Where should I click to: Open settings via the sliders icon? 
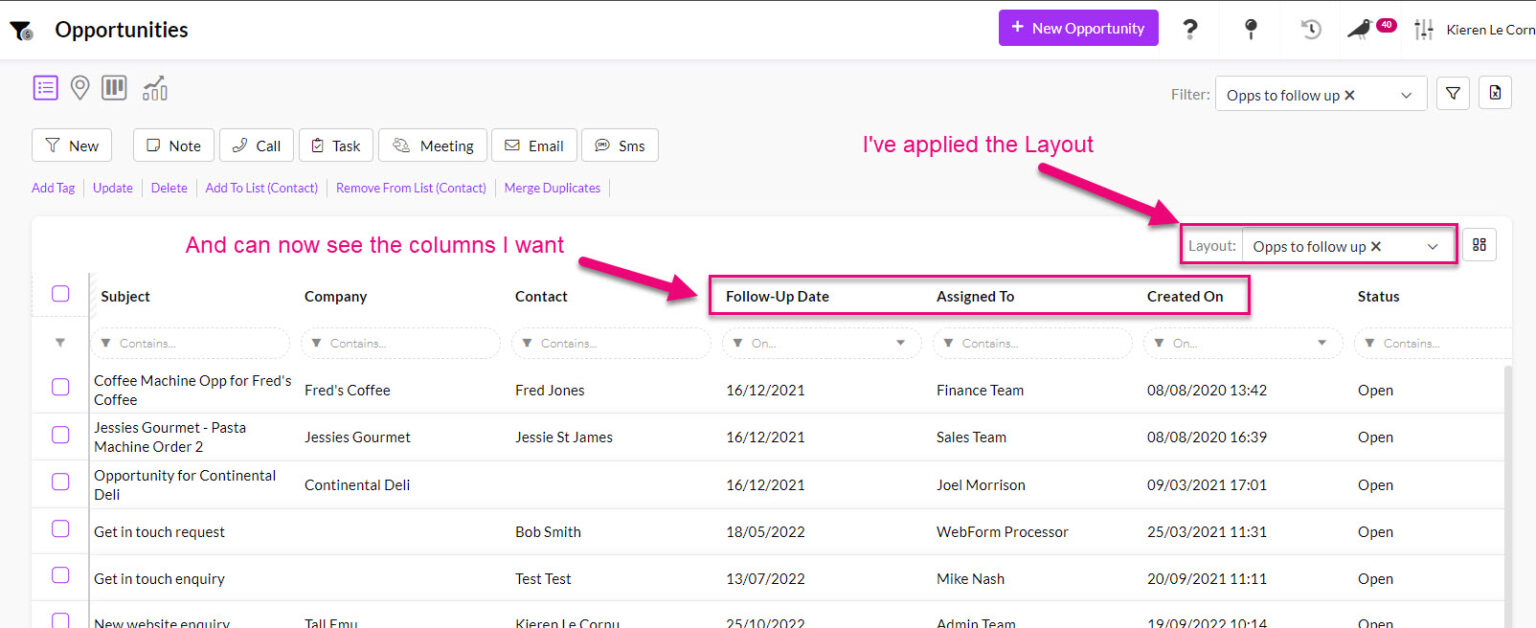coord(1424,29)
